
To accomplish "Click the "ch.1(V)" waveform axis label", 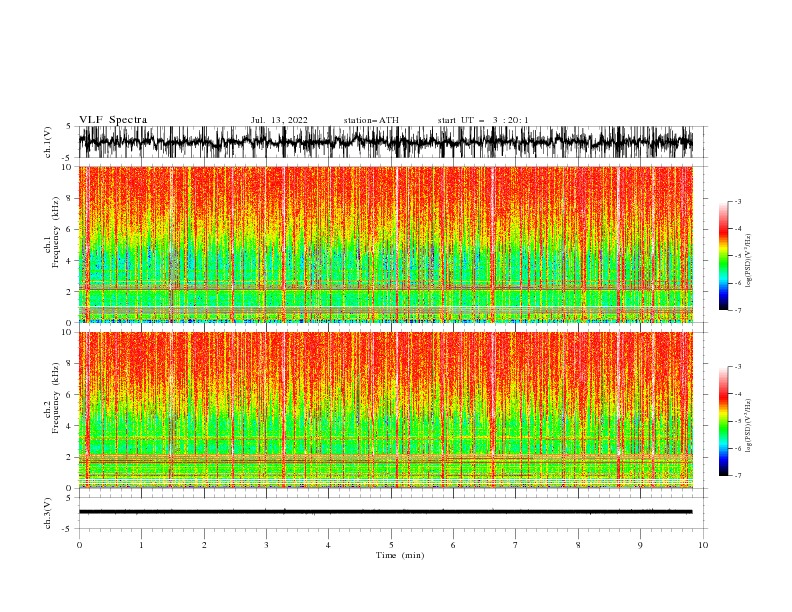I will [48, 142].
